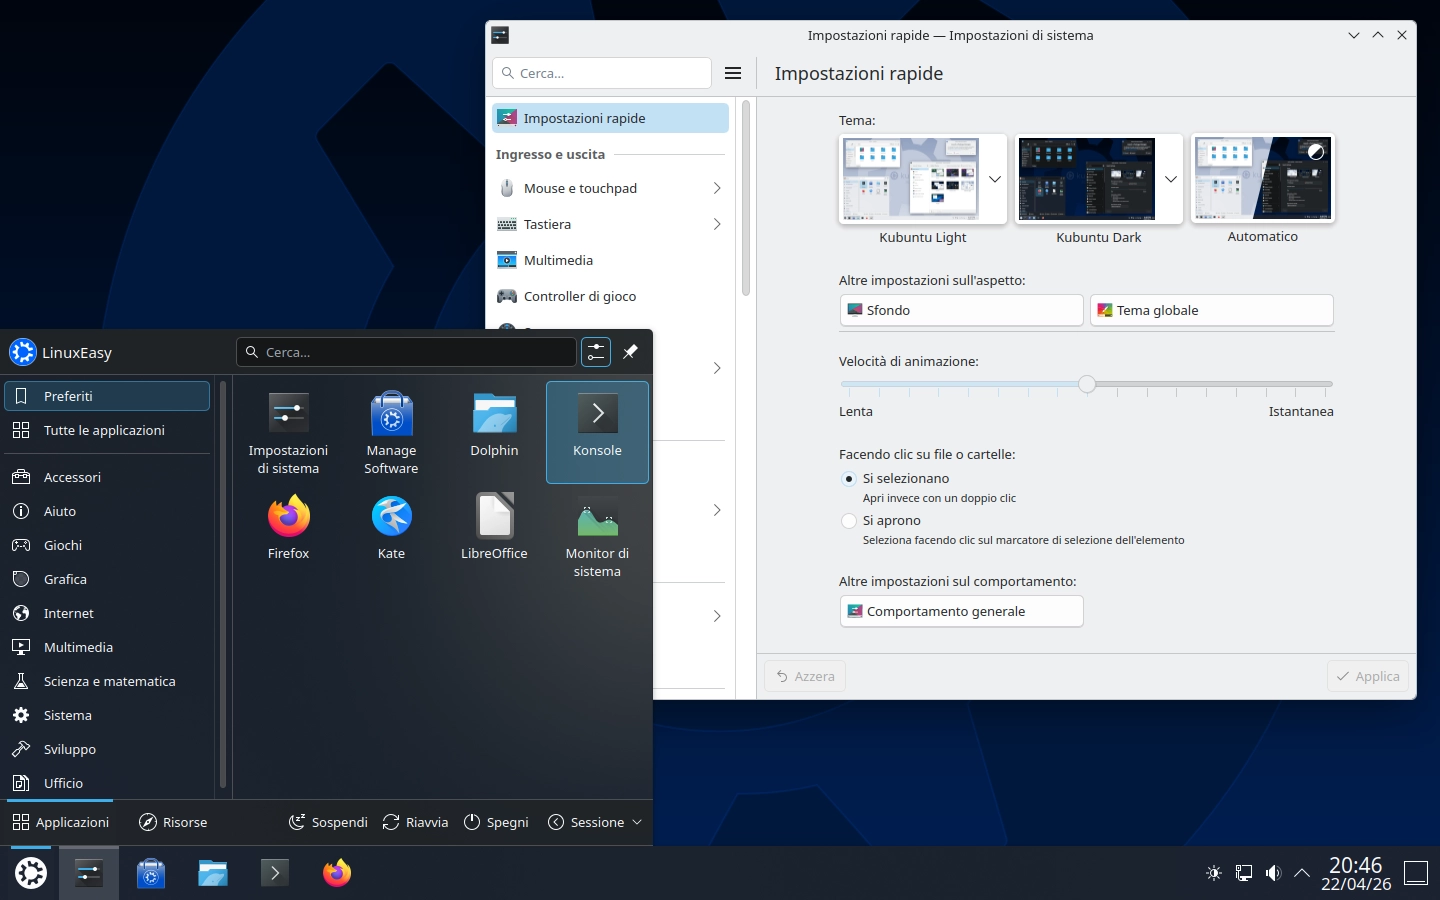
Task: Click the Cerca search field in System Settings
Action: click(x=601, y=72)
